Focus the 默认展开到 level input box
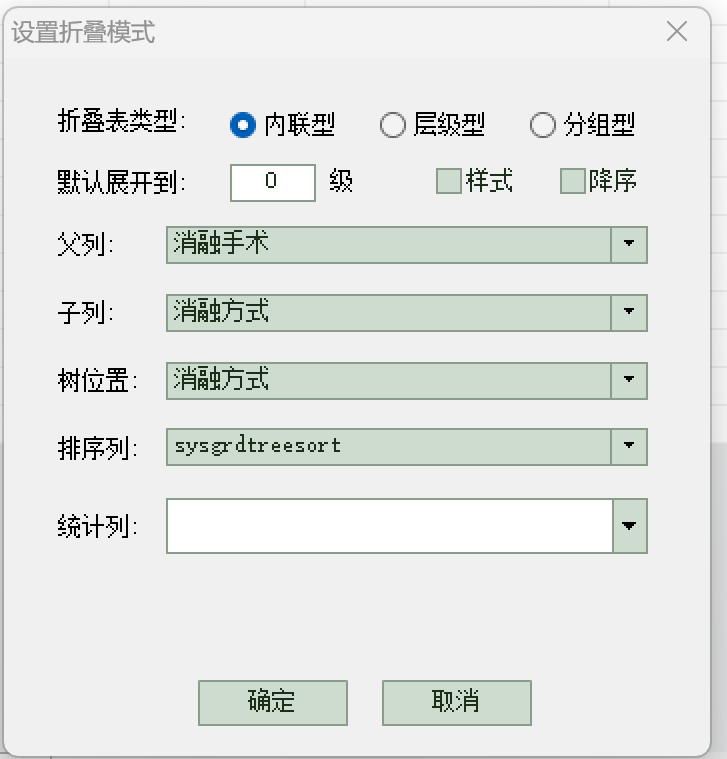This screenshot has height=759, width=727. [273, 182]
